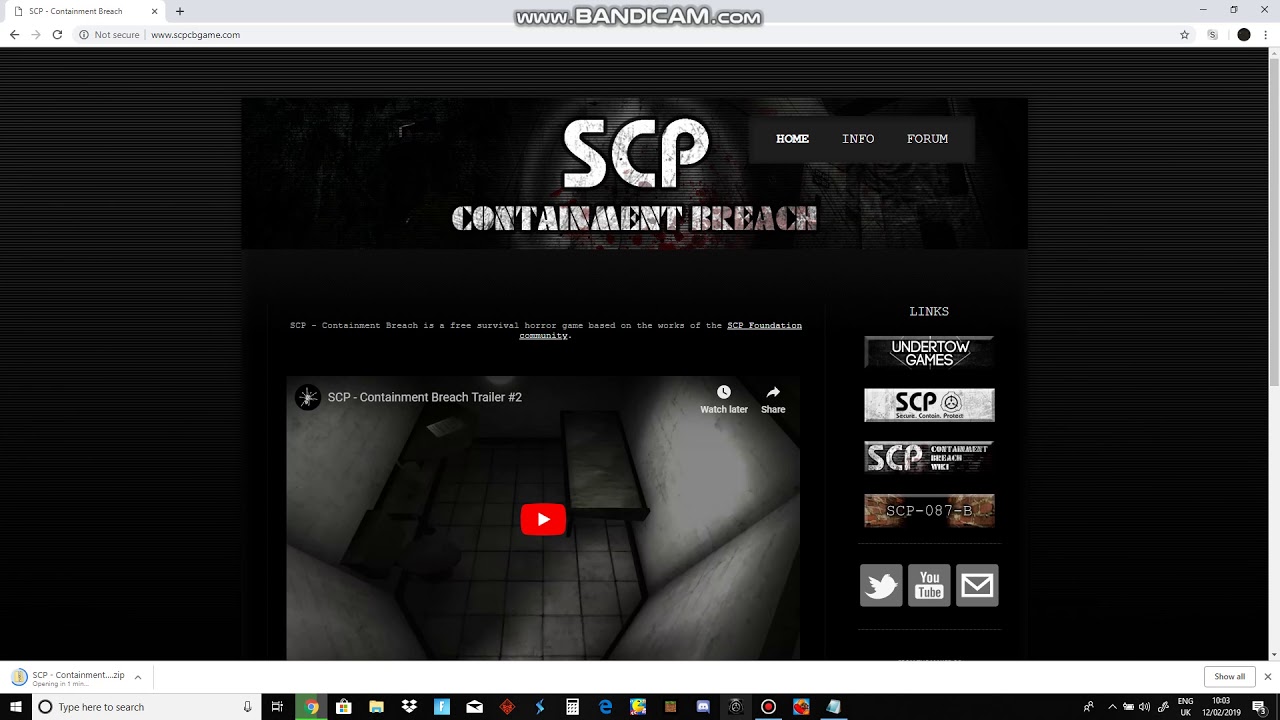Open Dropbox from the taskbar

[409, 707]
